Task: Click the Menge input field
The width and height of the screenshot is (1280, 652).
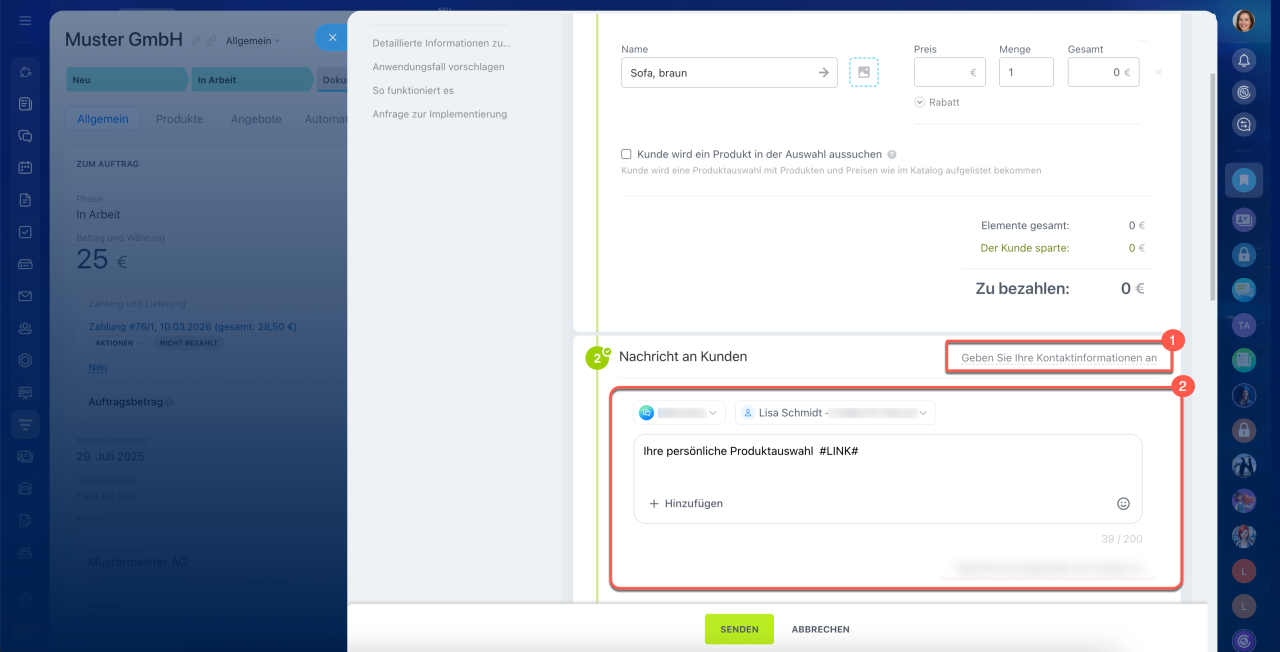Action: pyautogui.click(x=1026, y=72)
